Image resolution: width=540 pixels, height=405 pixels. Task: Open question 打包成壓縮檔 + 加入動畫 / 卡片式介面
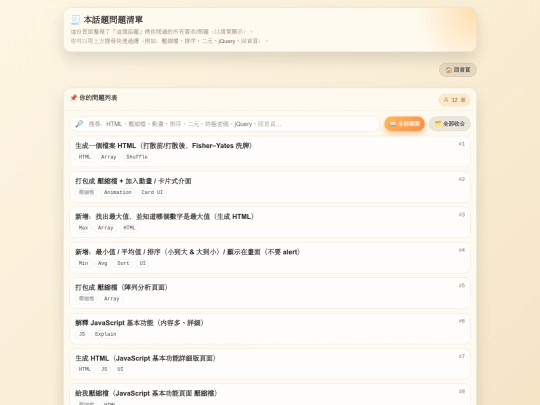pyautogui.click(x=270, y=187)
